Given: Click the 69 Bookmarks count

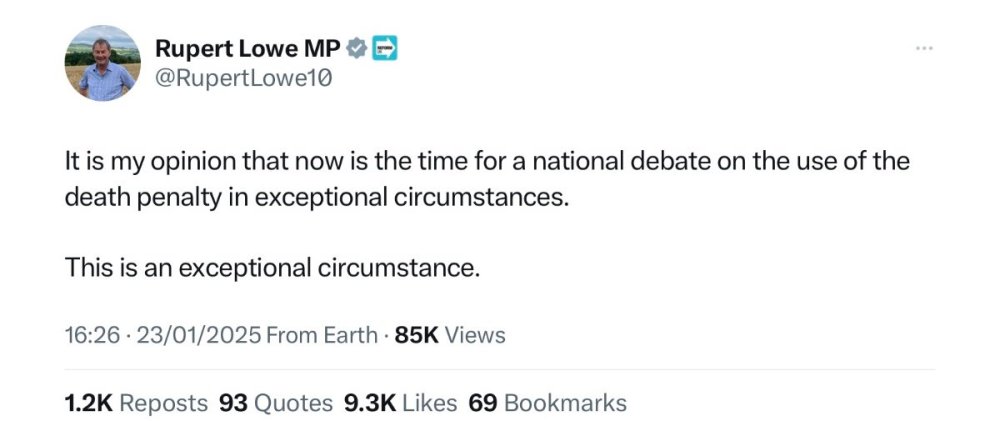Looking at the screenshot, I should [548, 403].
